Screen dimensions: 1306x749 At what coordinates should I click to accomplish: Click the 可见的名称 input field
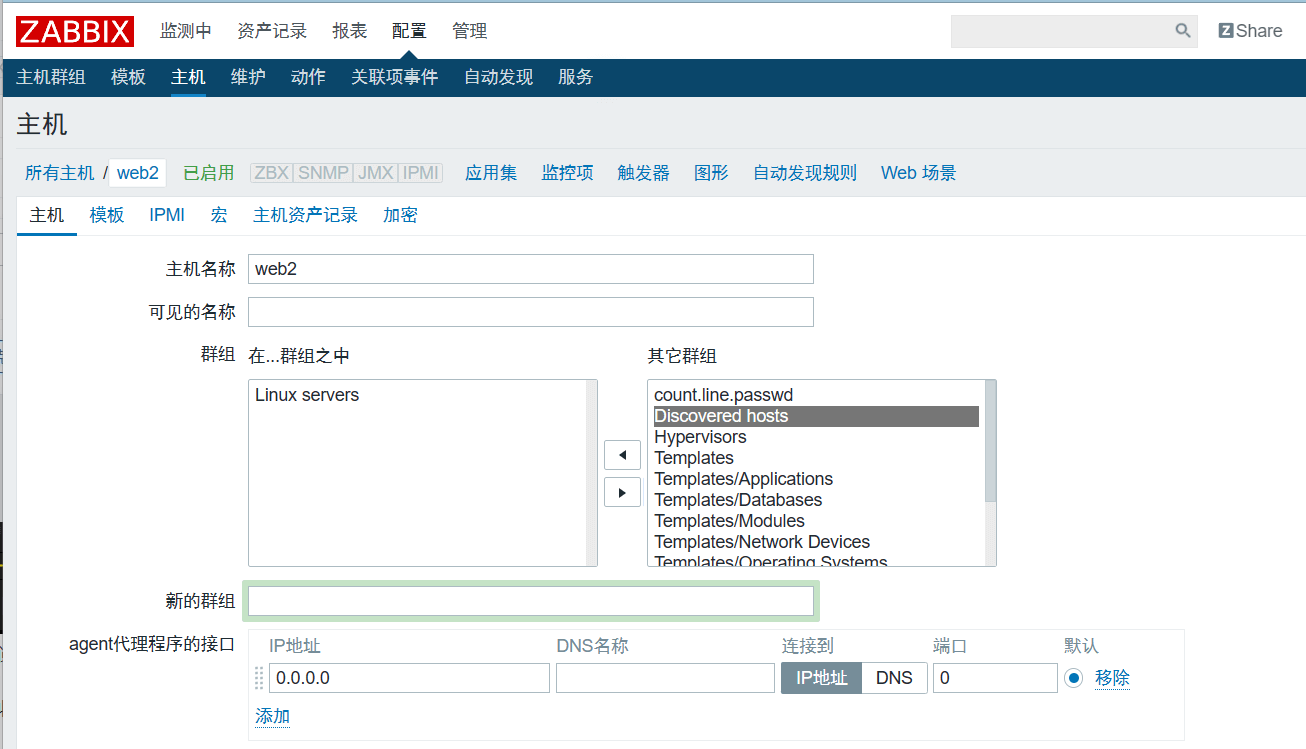(x=531, y=312)
